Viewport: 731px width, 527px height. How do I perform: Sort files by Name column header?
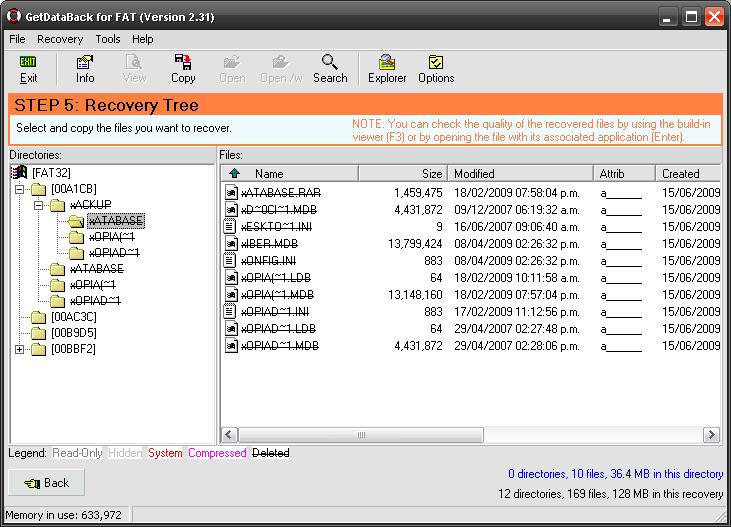290,173
